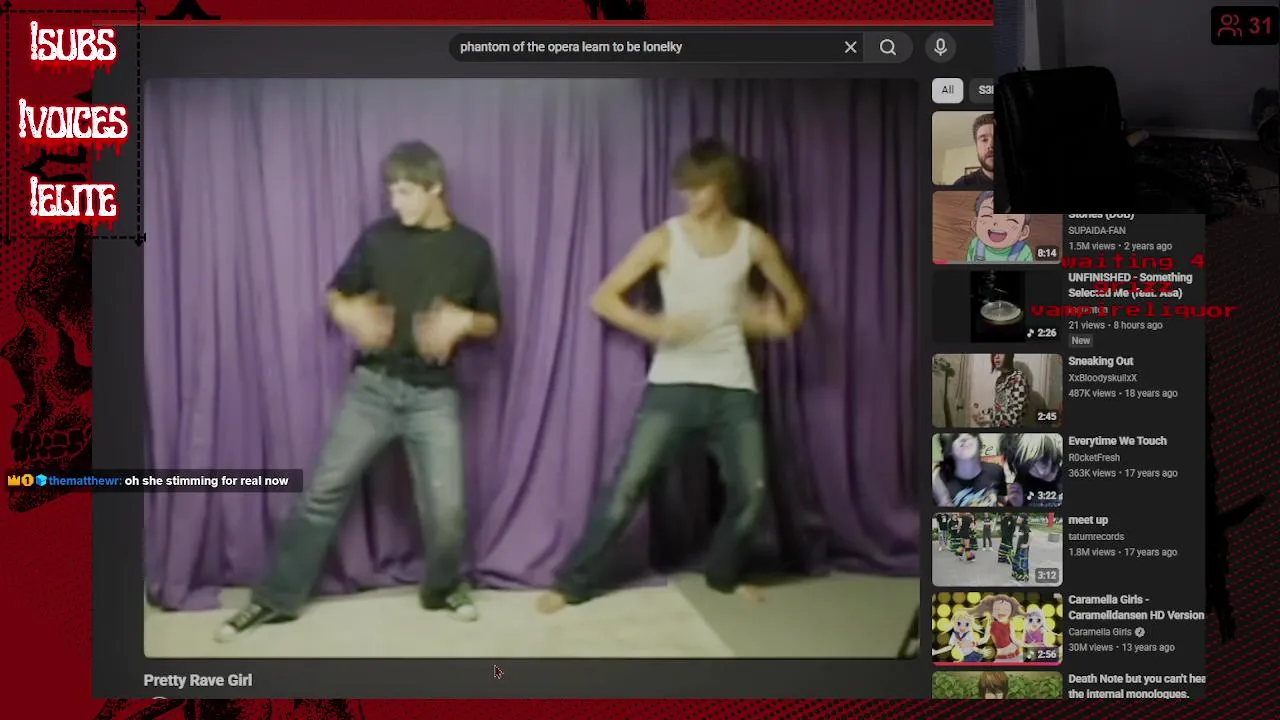The height and width of the screenshot is (720, 1280).
Task: Click the '!ELITE' overlay command text
Action: [73, 198]
